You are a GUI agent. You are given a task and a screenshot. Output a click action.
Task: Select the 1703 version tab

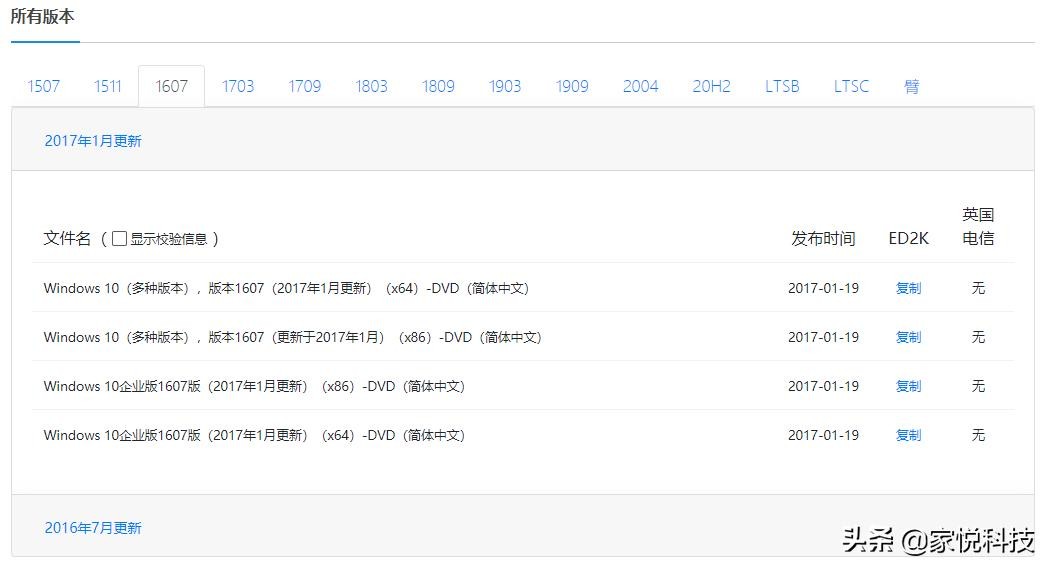(x=238, y=86)
